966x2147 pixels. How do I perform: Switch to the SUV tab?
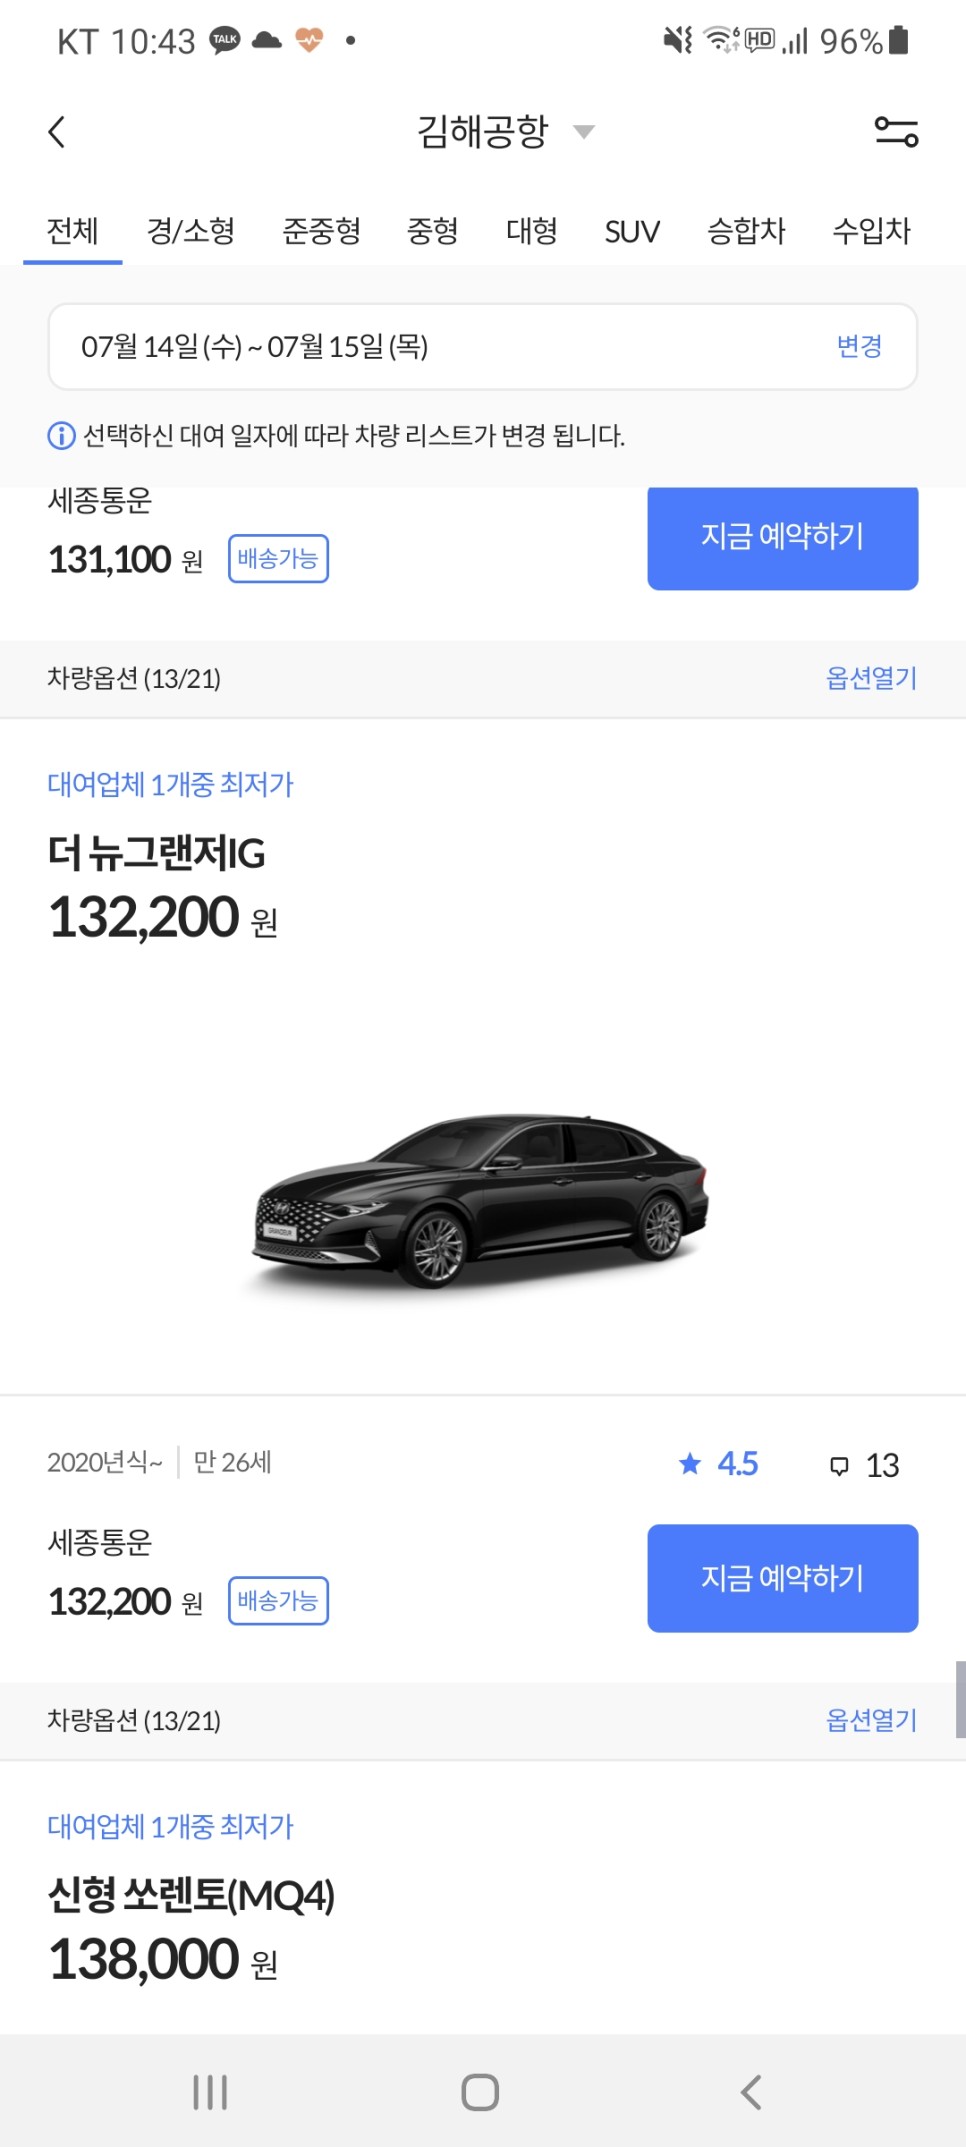[x=632, y=232]
